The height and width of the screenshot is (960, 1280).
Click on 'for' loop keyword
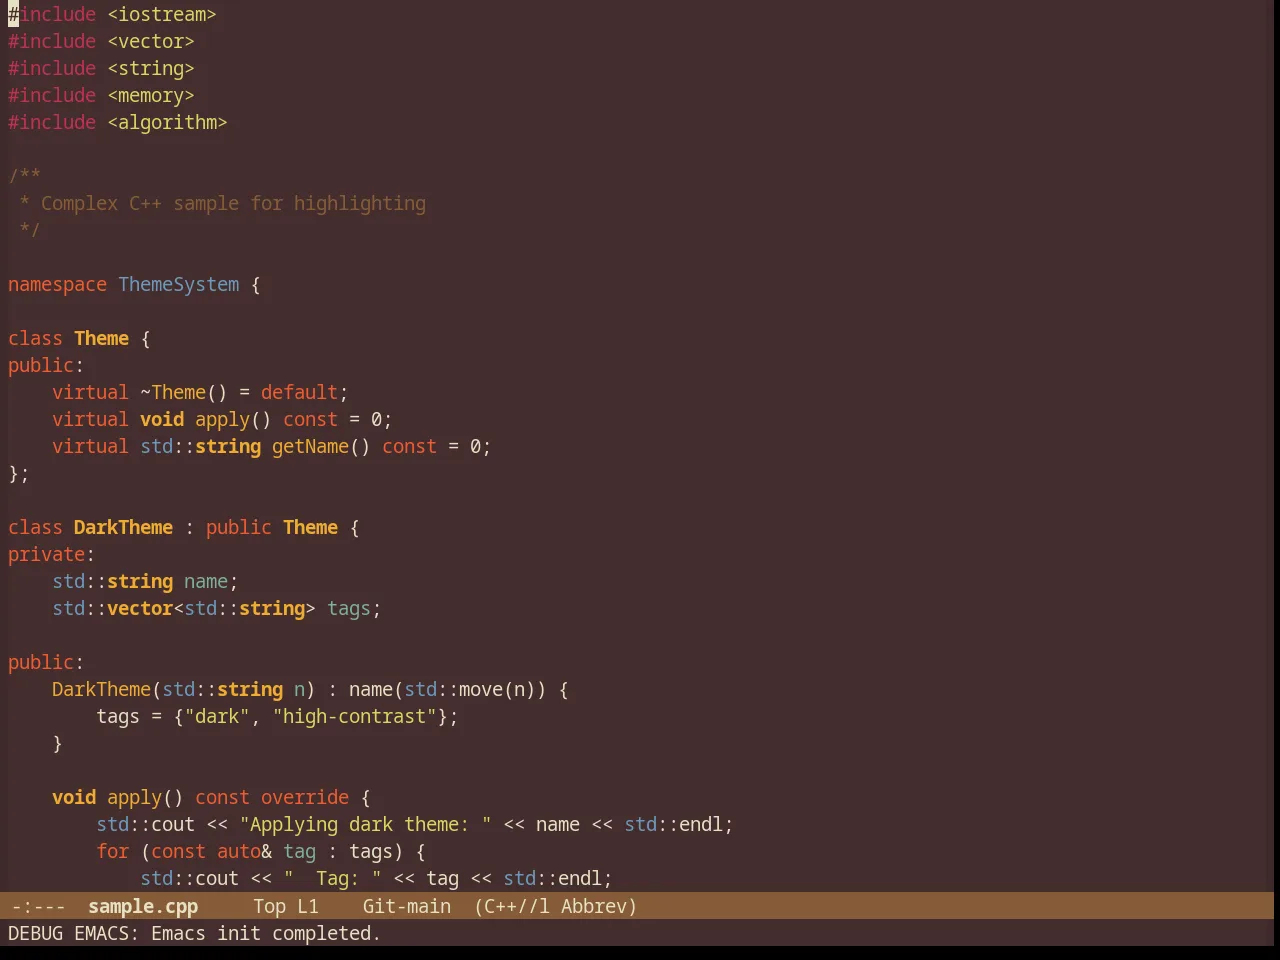click(112, 851)
